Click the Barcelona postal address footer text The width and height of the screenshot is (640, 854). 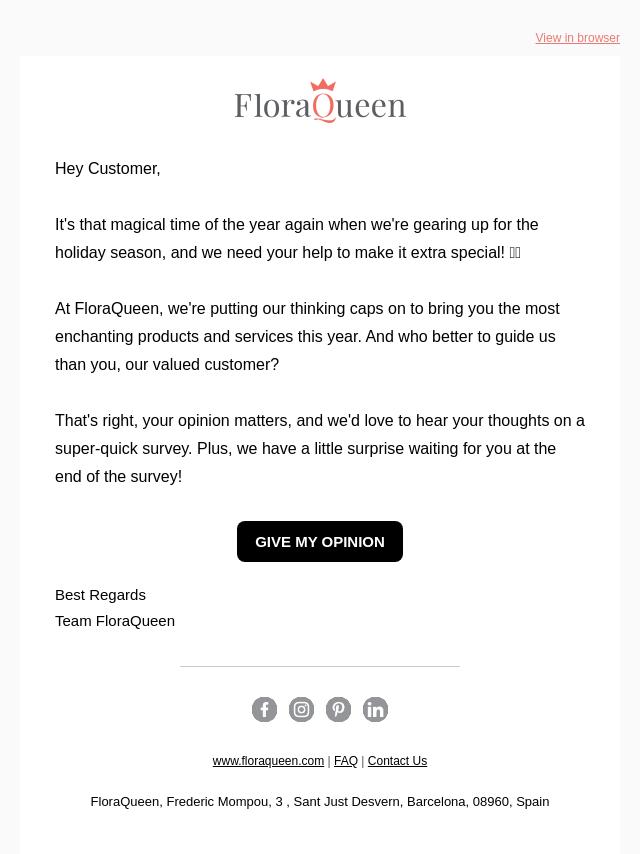click(320, 802)
